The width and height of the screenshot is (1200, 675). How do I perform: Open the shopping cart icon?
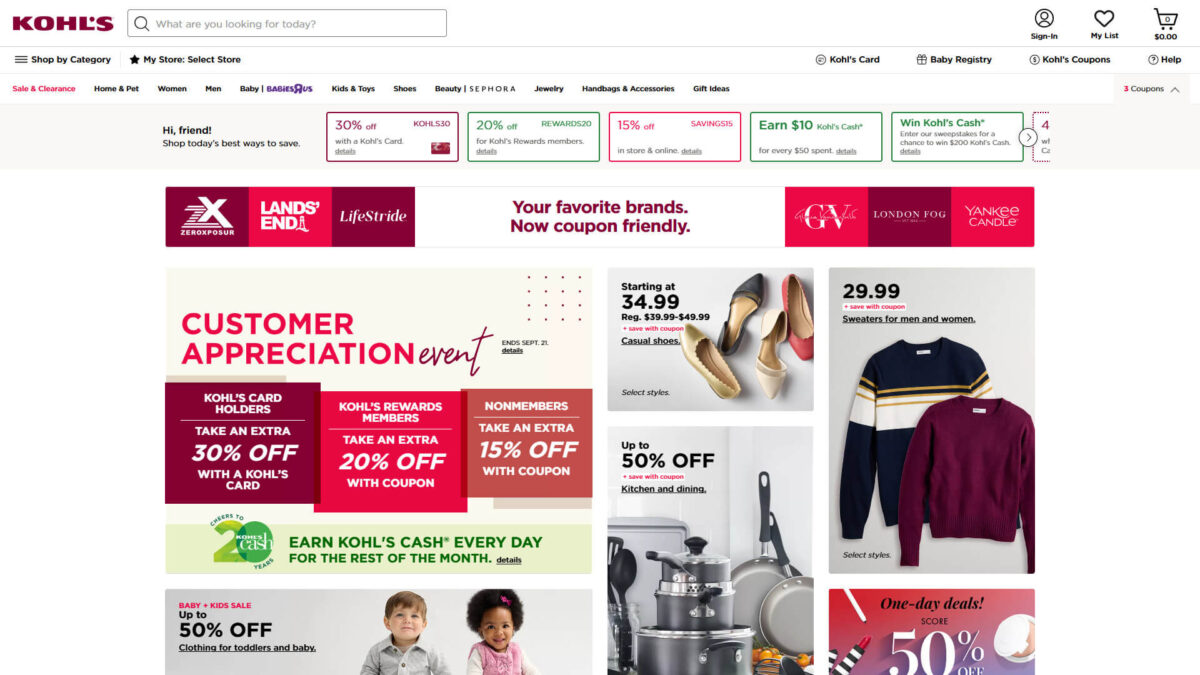coord(1165,18)
